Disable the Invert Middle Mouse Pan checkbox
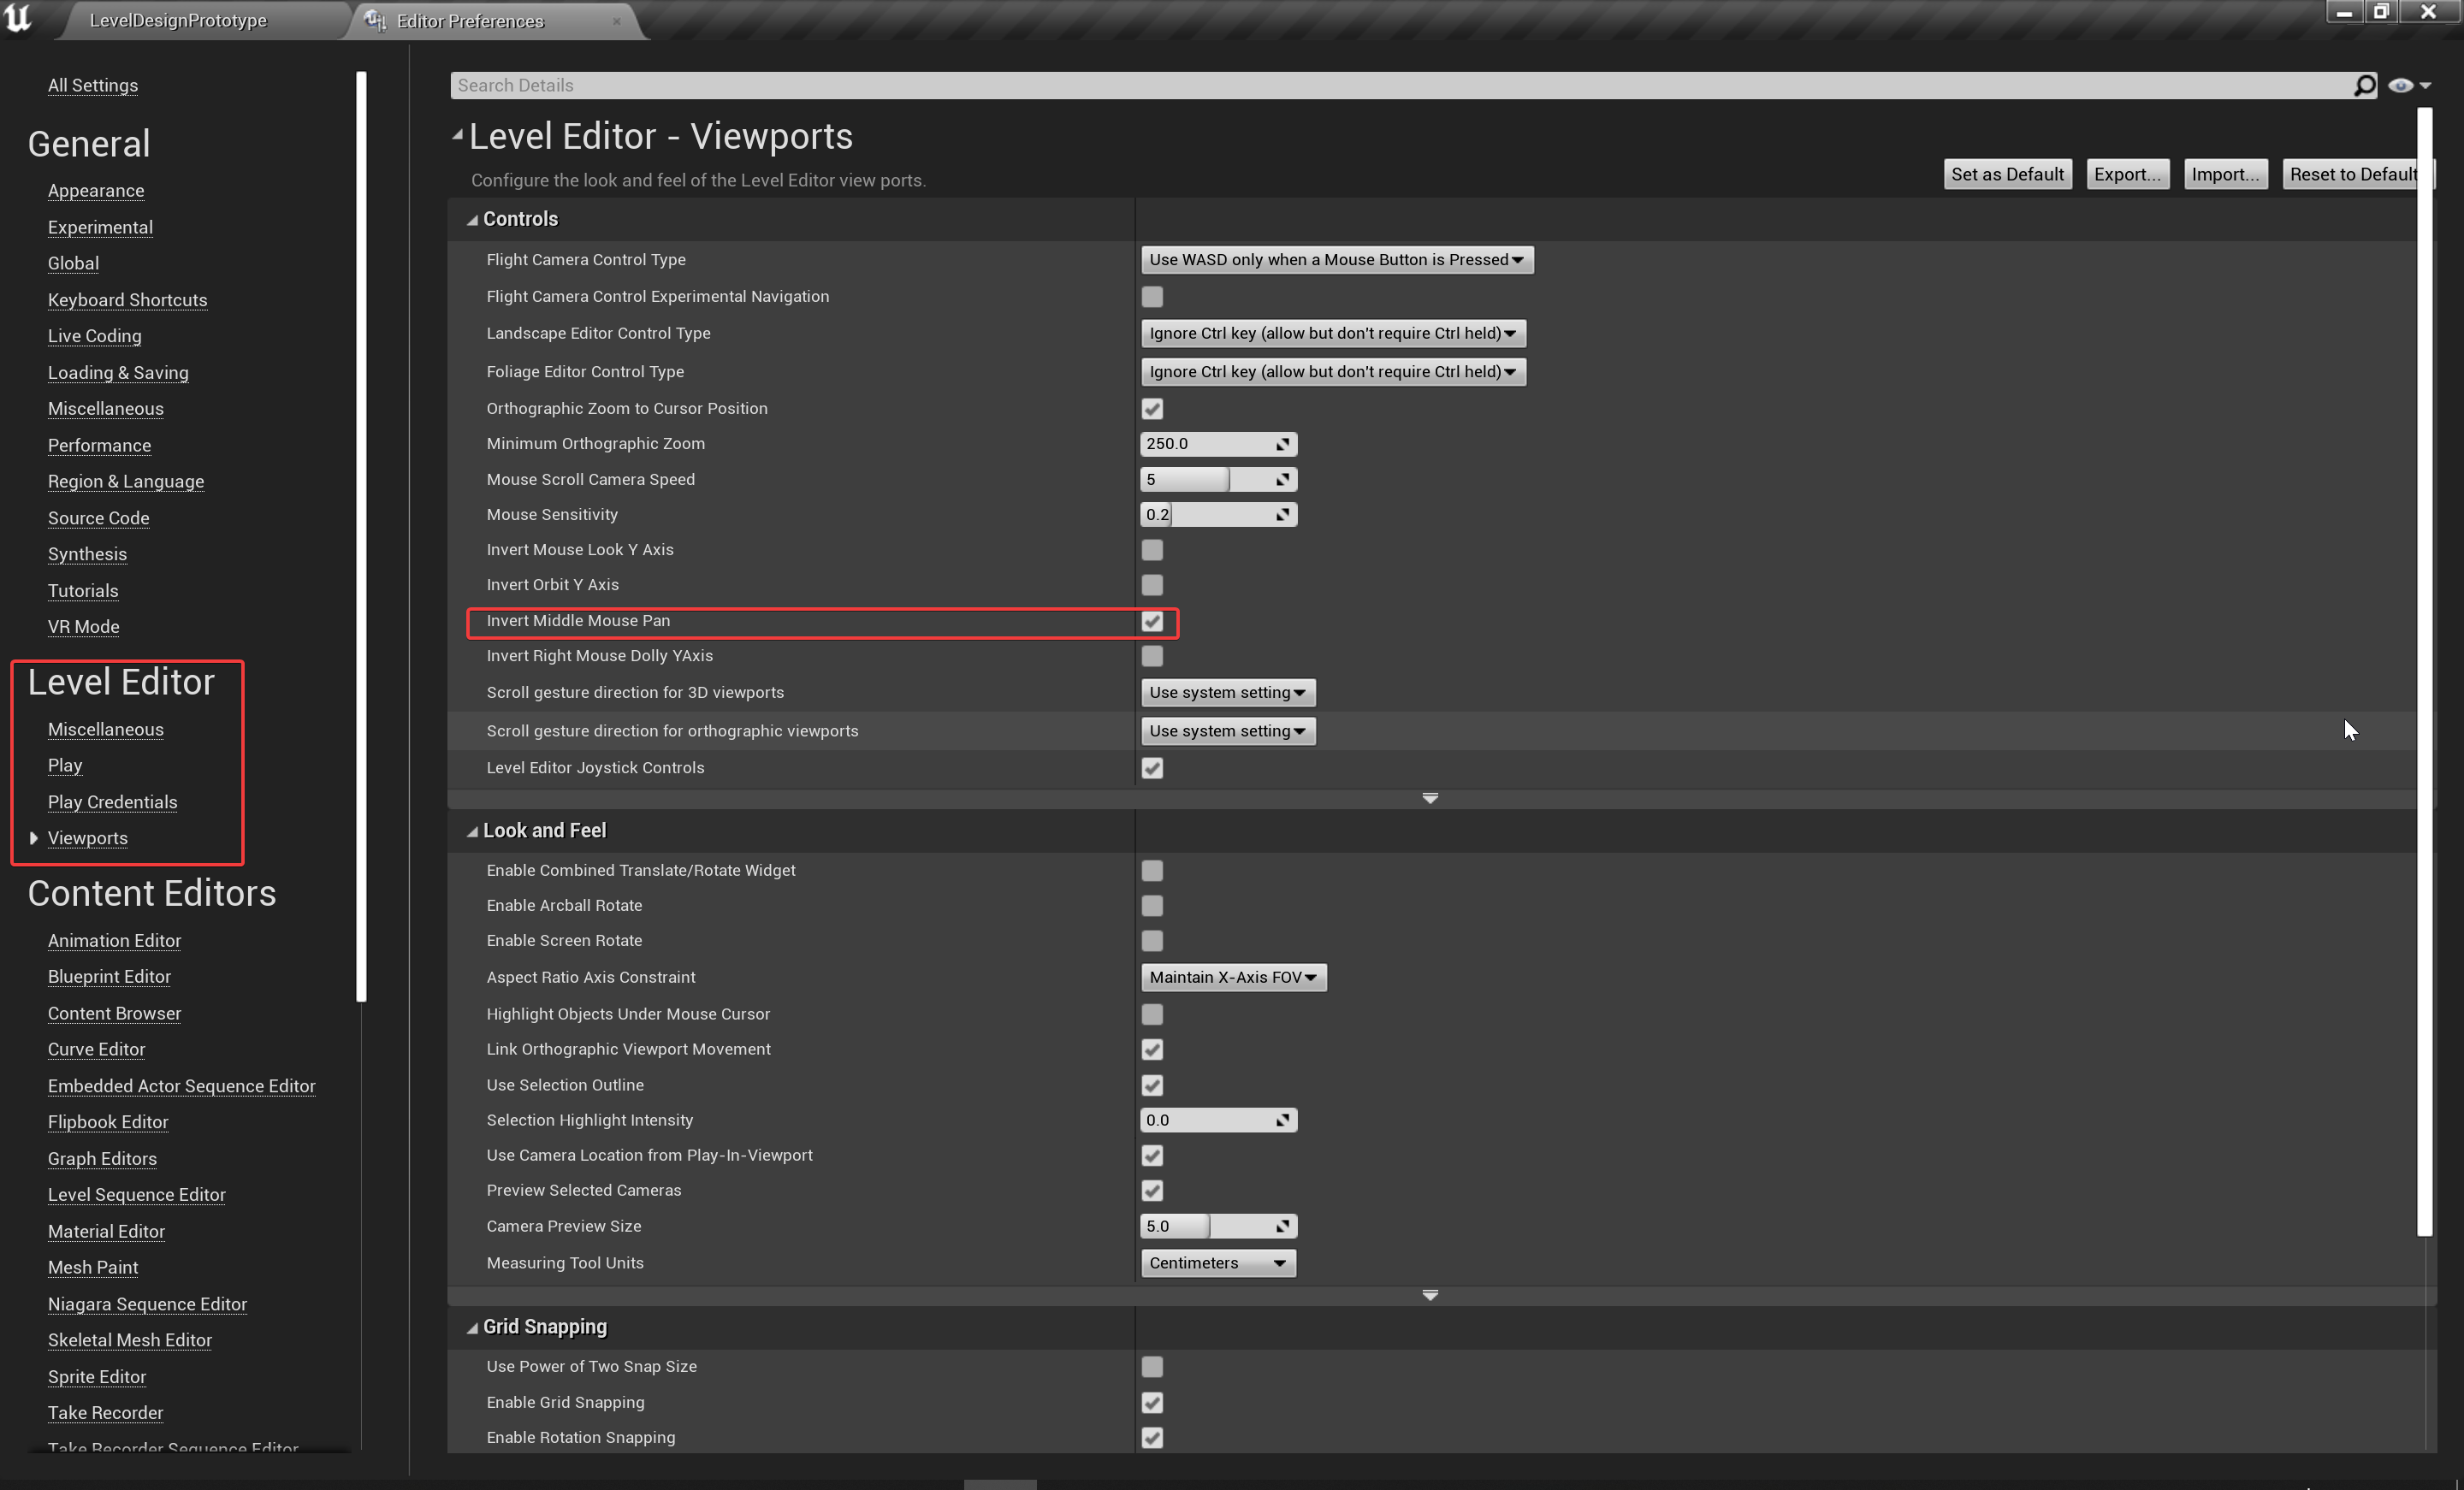 click(x=1152, y=621)
